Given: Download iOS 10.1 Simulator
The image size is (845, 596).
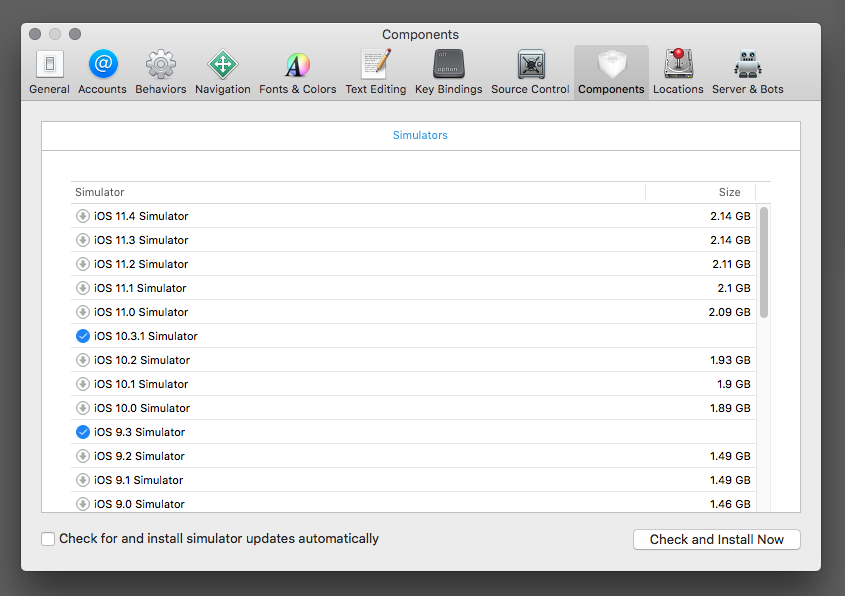Looking at the screenshot, I should (82, 384).
